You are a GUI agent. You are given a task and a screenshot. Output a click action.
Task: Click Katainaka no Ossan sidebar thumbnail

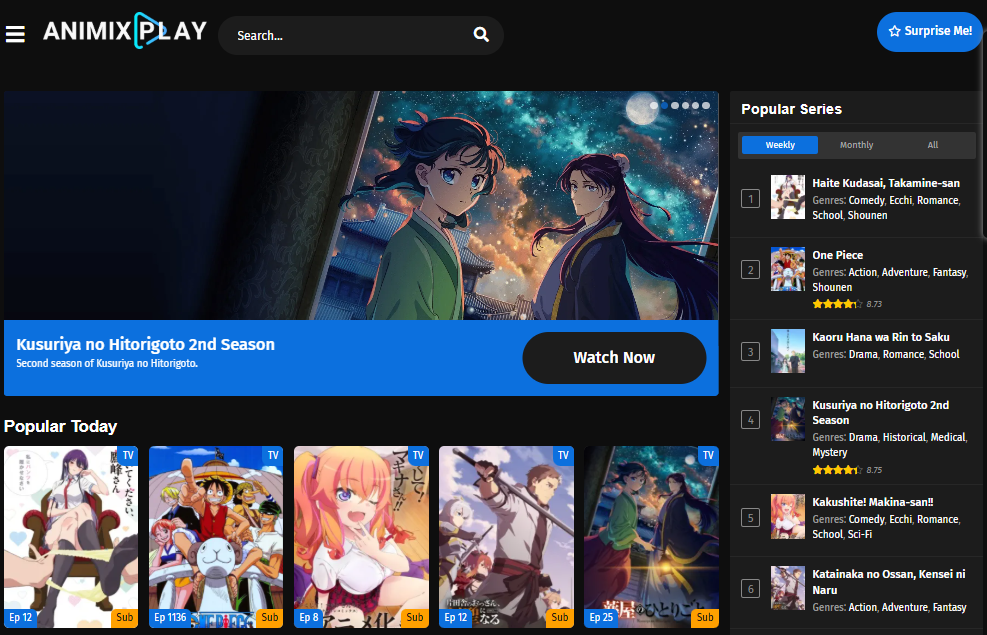[787, 588]
